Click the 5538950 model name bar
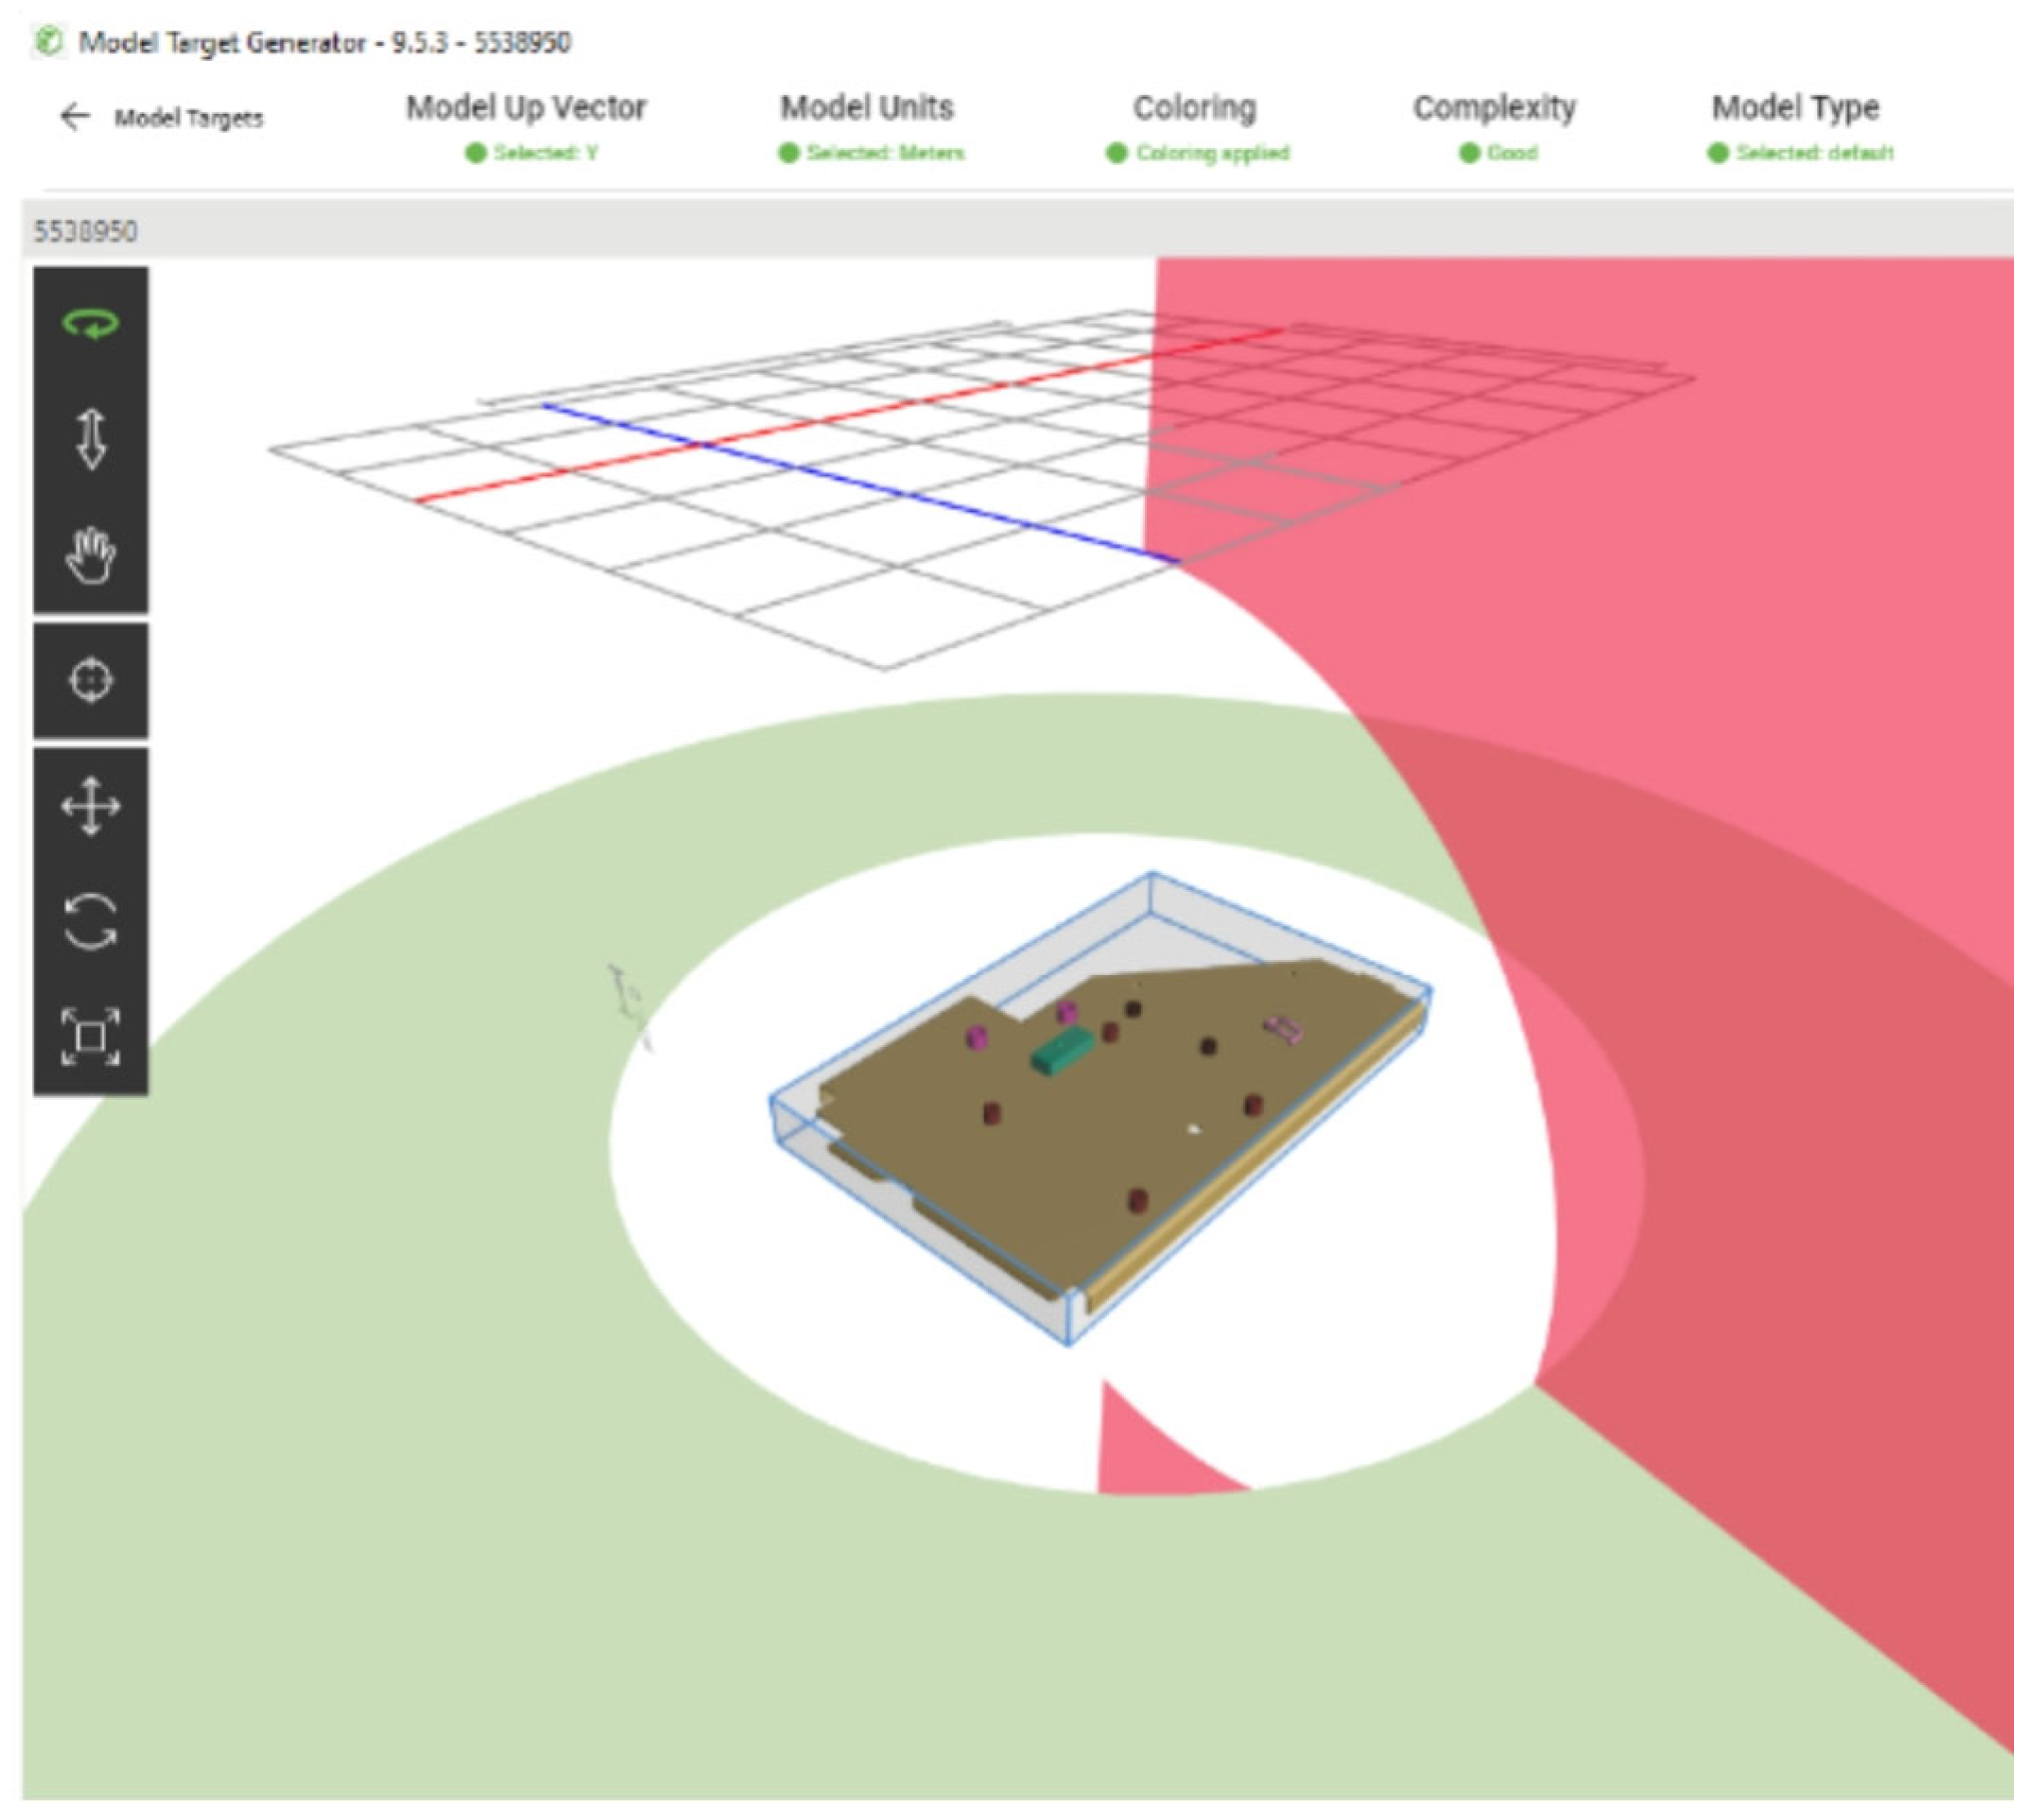The image size is (2036, 1820). click(x=86, y=232)
